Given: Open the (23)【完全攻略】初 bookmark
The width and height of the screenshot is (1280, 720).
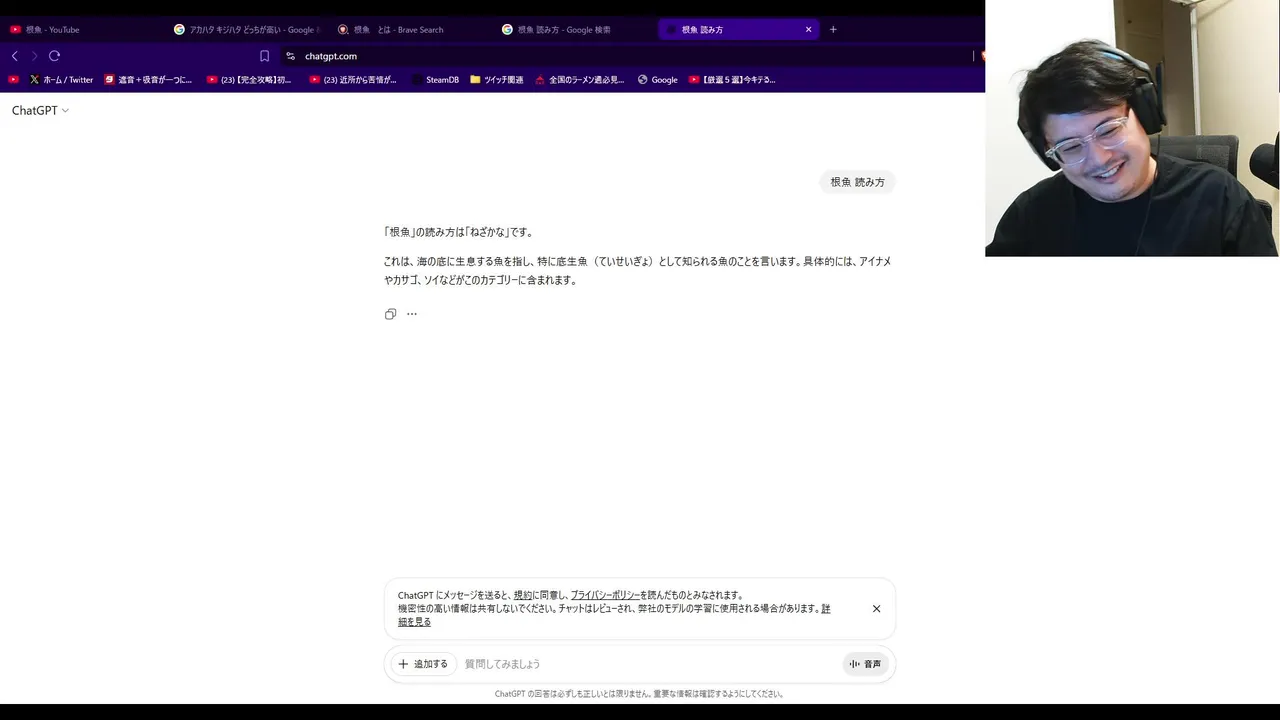Looking at the screenshot, I should coord(250,79).
